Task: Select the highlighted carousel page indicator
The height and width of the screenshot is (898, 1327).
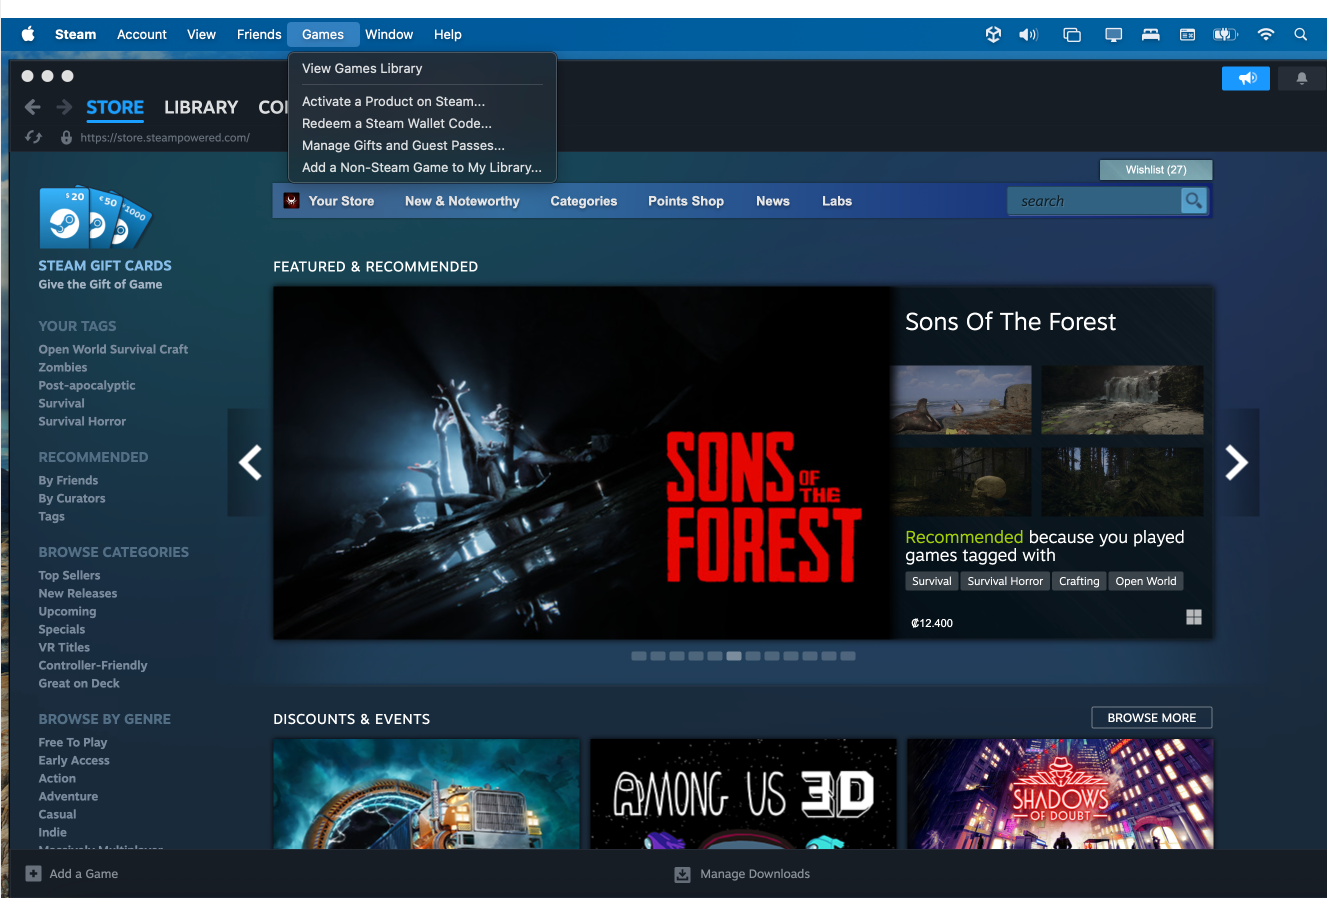Action: (734, 656)
